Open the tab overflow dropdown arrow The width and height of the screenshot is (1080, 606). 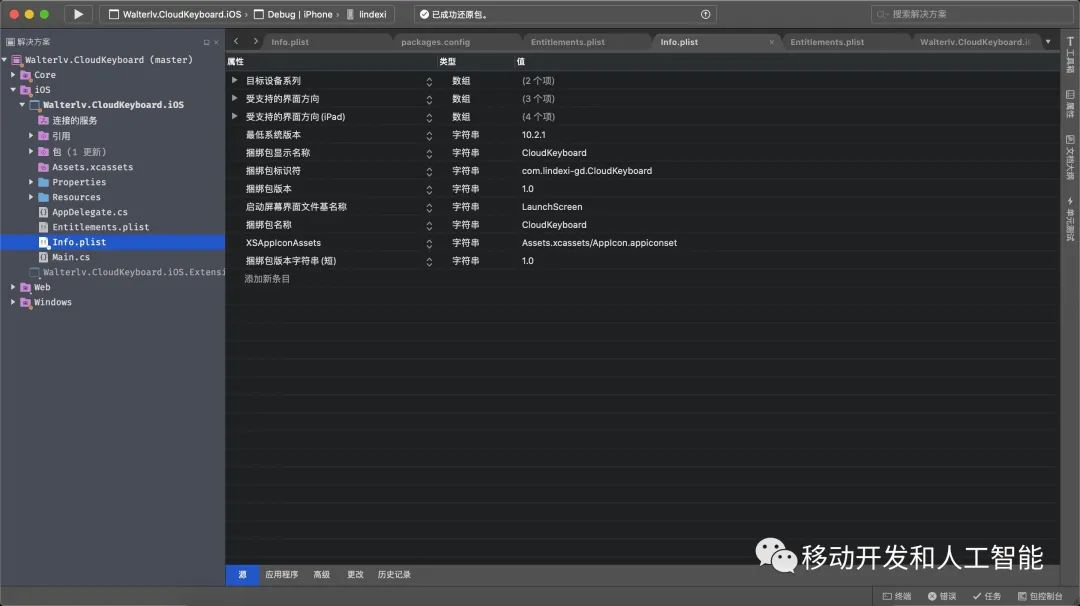[1048, 42]
